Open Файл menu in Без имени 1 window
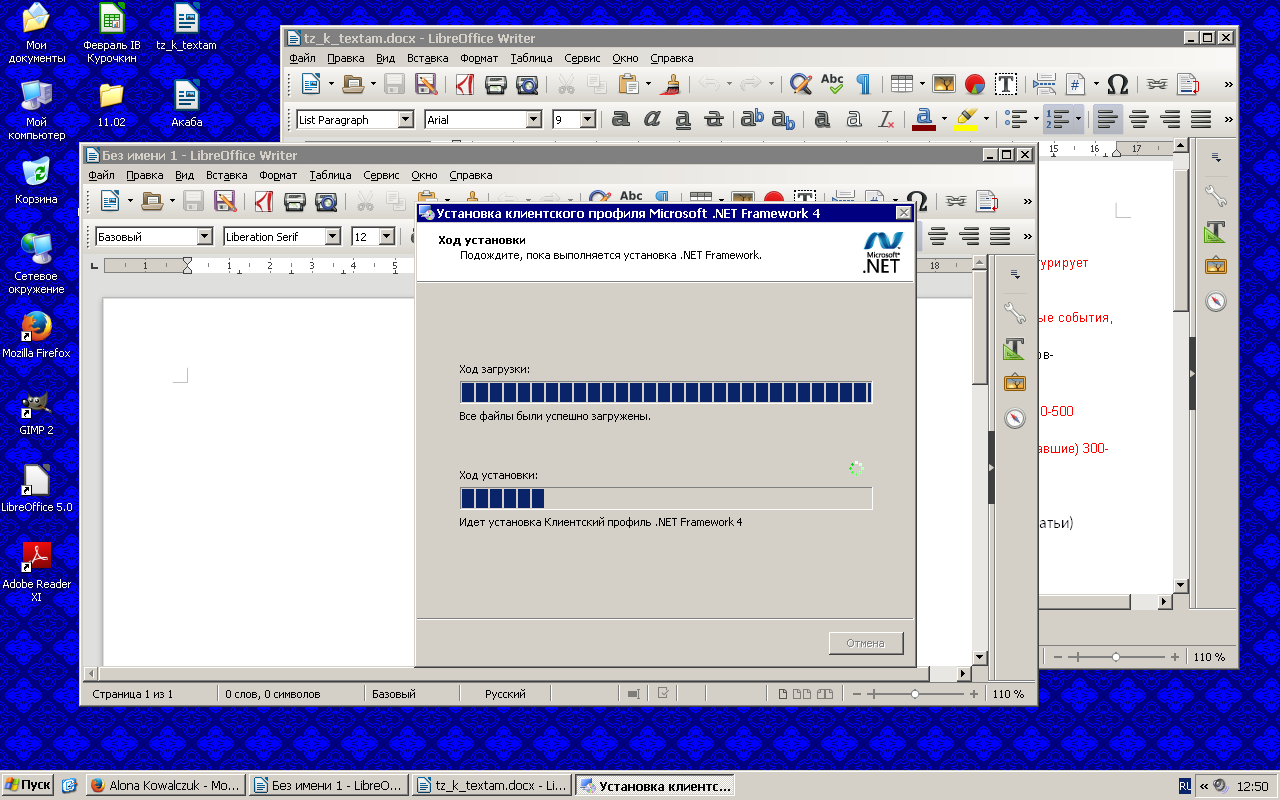This screenshot has width=1280, height=800. [101, 175]
